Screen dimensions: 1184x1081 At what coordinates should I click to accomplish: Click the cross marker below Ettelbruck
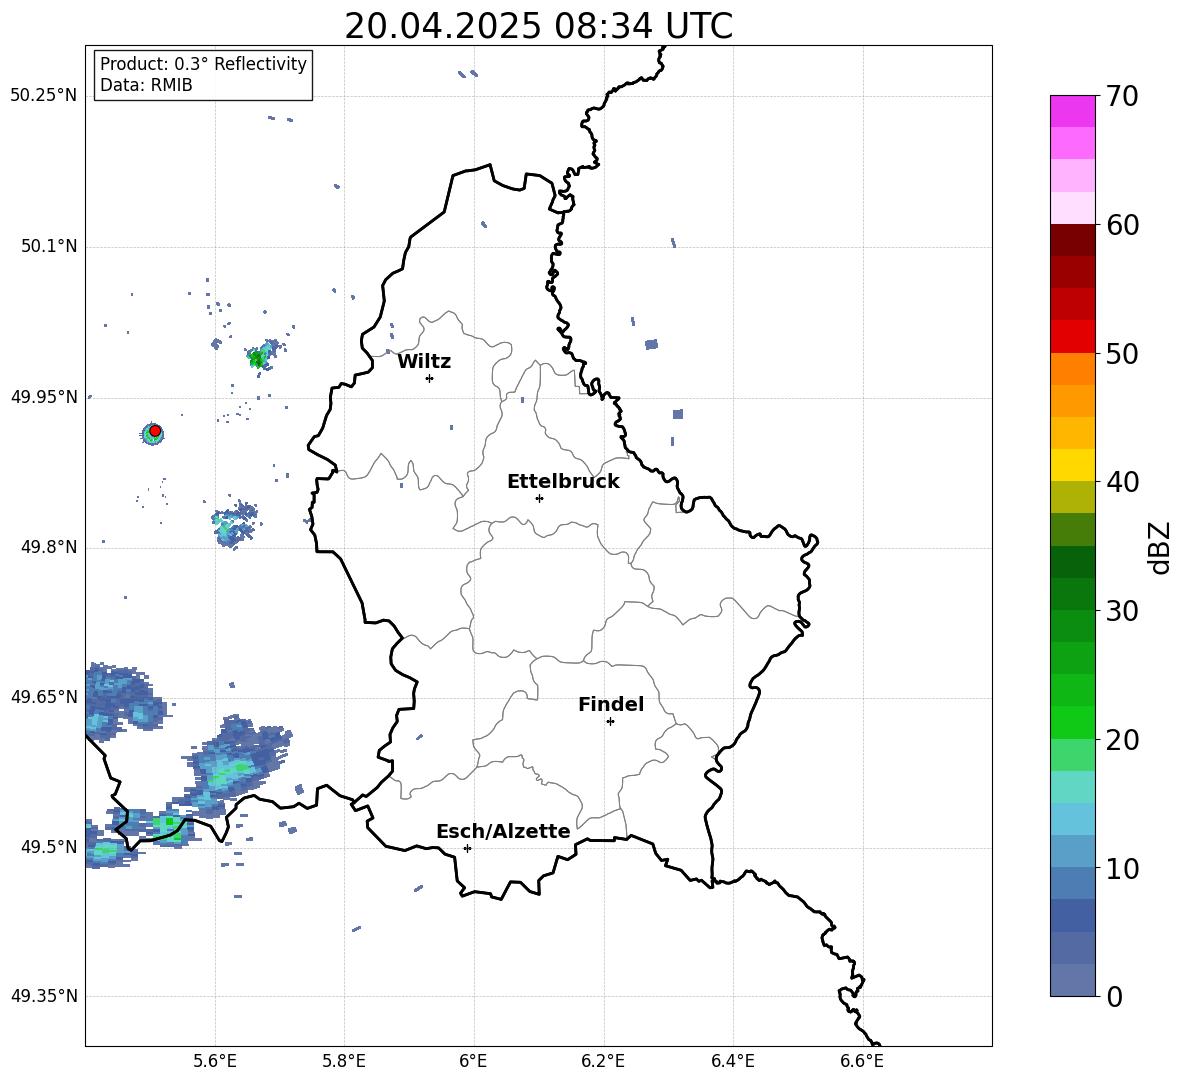point(539,498)
